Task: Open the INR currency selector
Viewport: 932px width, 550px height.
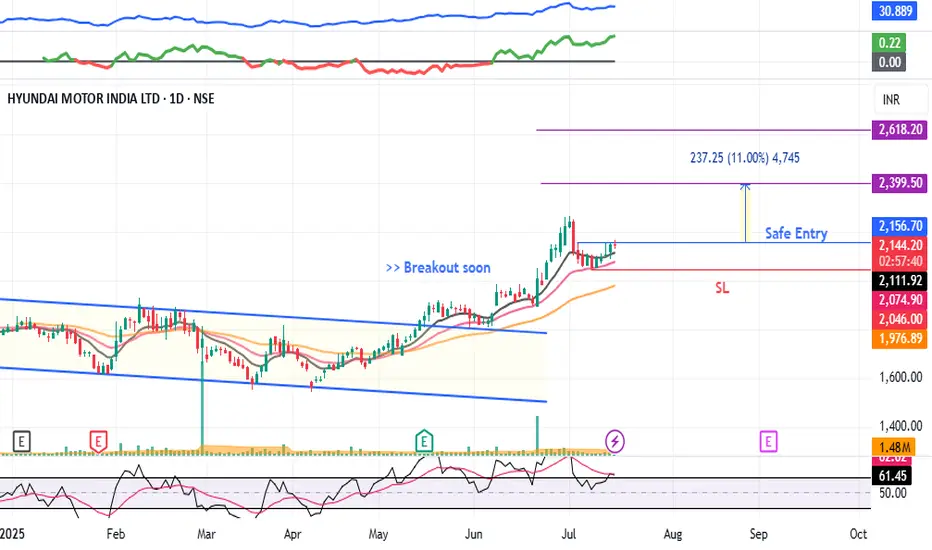Action: [900, 100]
